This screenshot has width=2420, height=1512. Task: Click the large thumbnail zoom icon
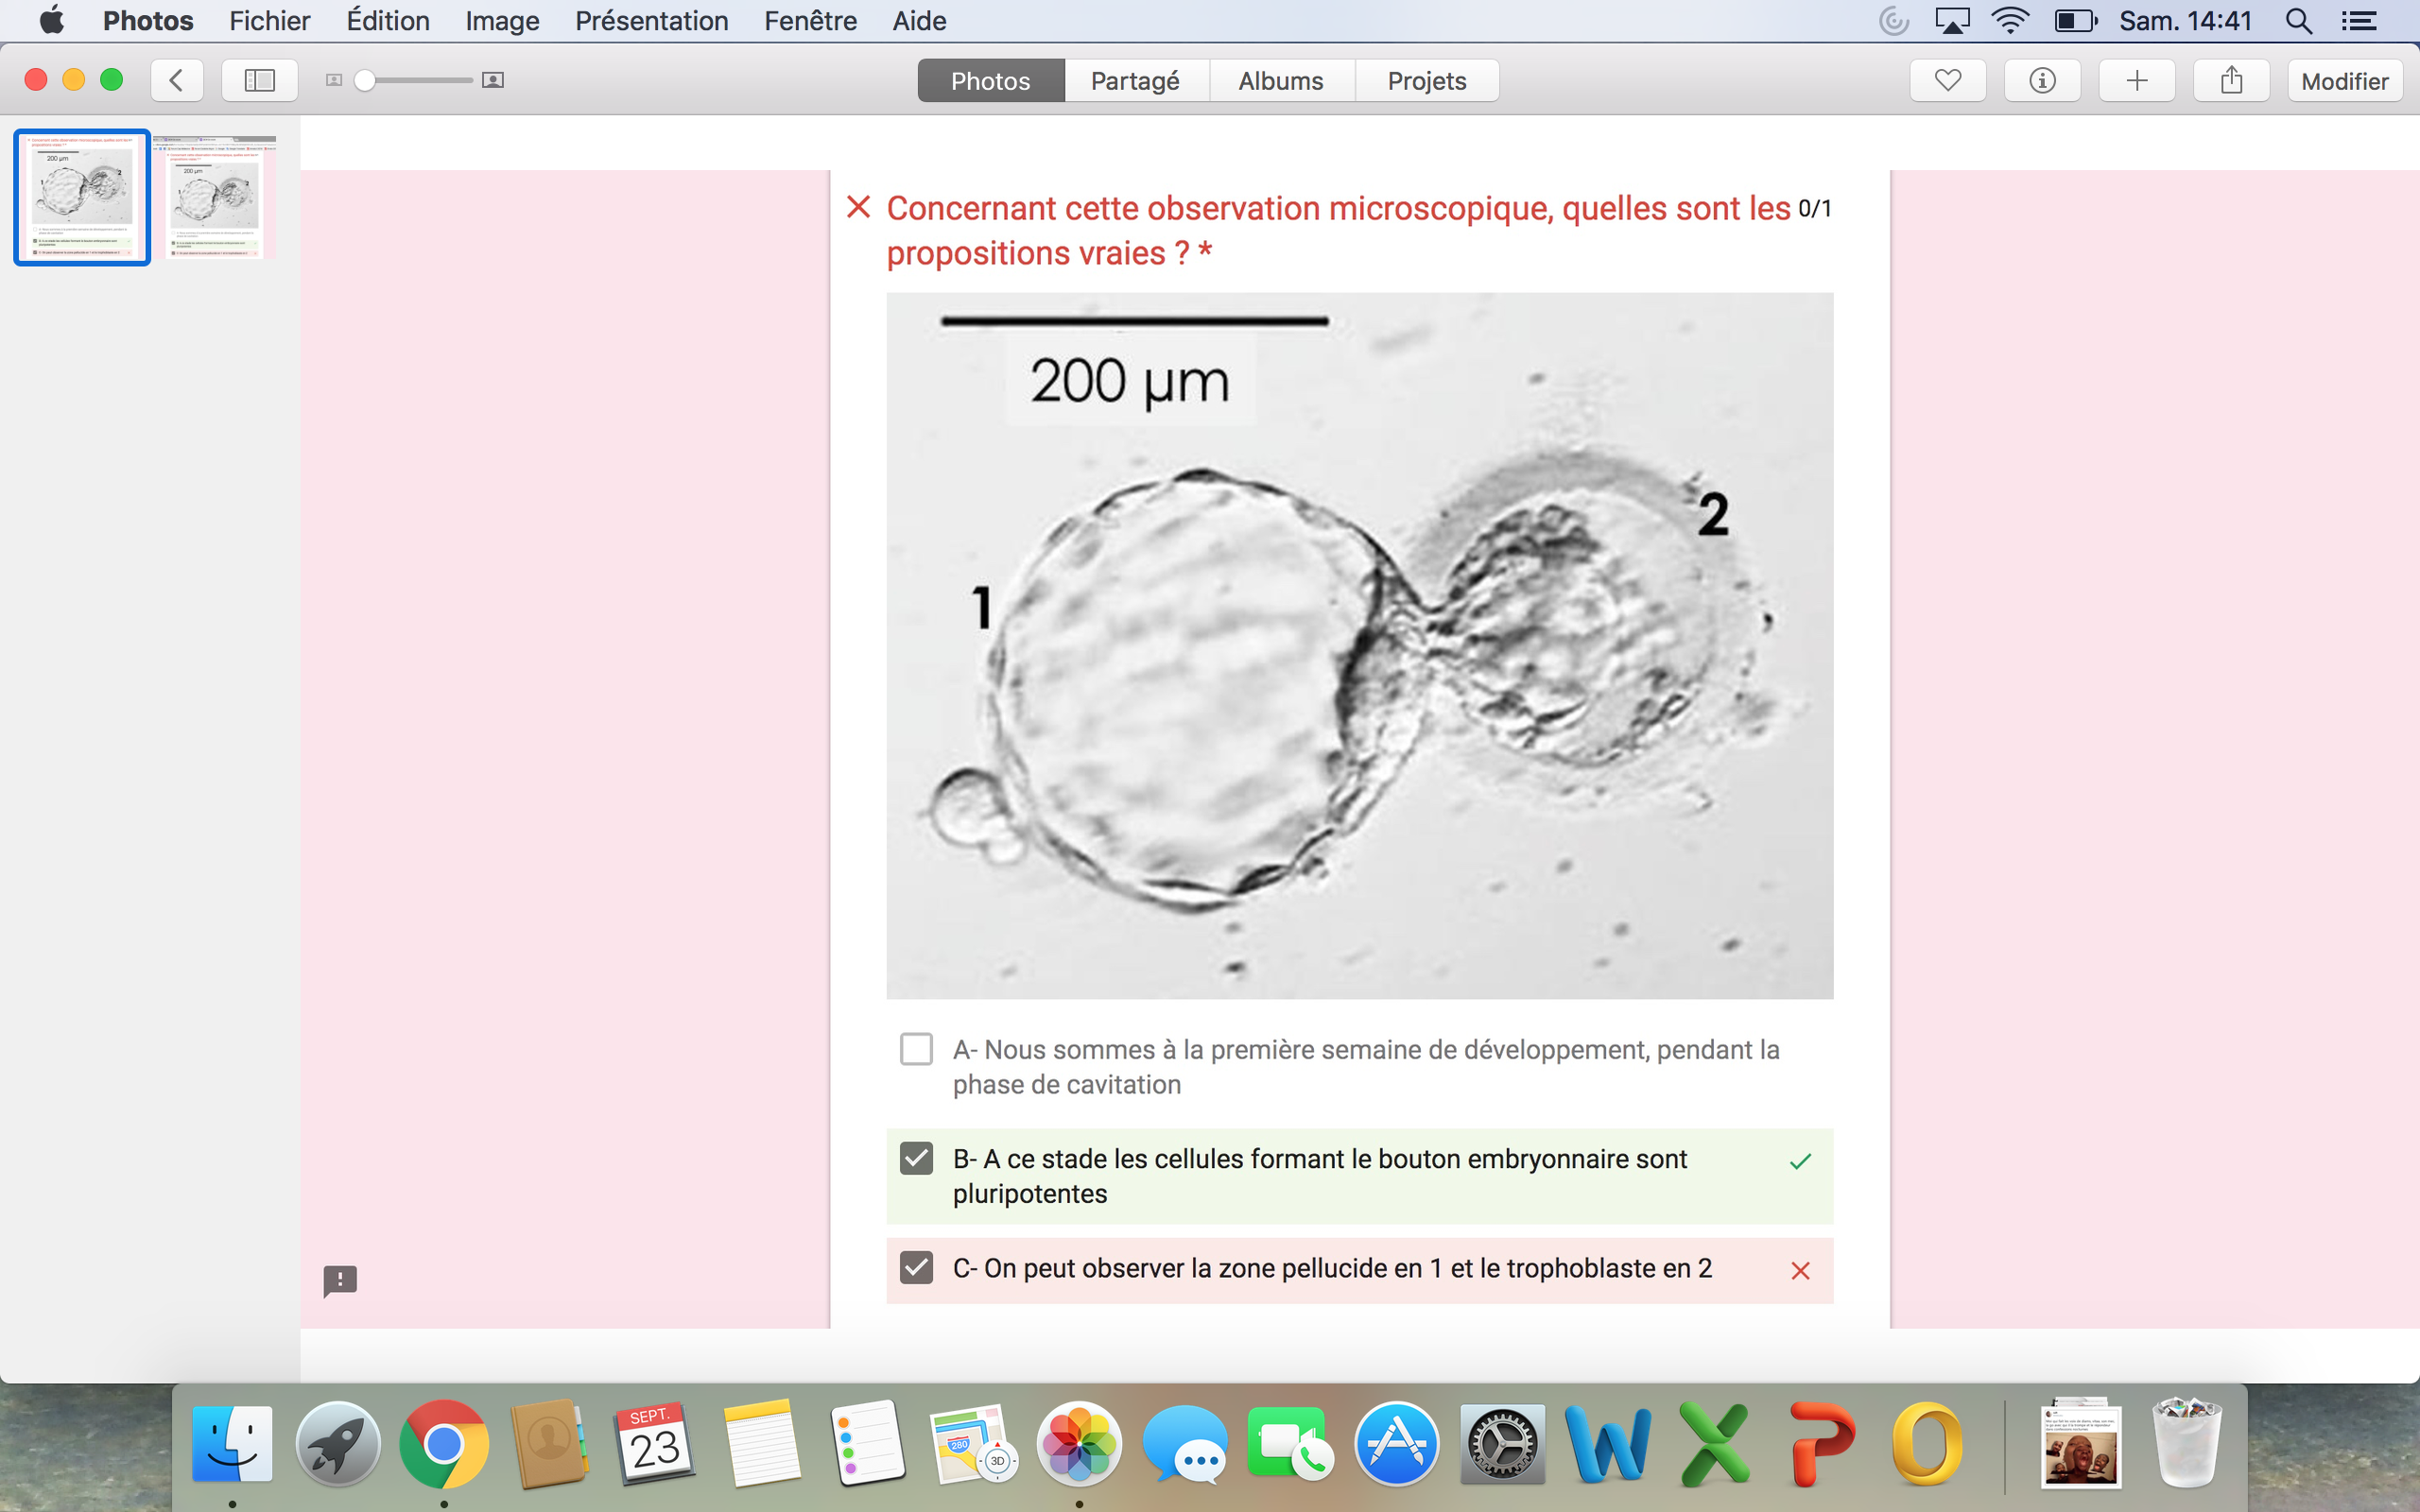[x=493, y=80]
